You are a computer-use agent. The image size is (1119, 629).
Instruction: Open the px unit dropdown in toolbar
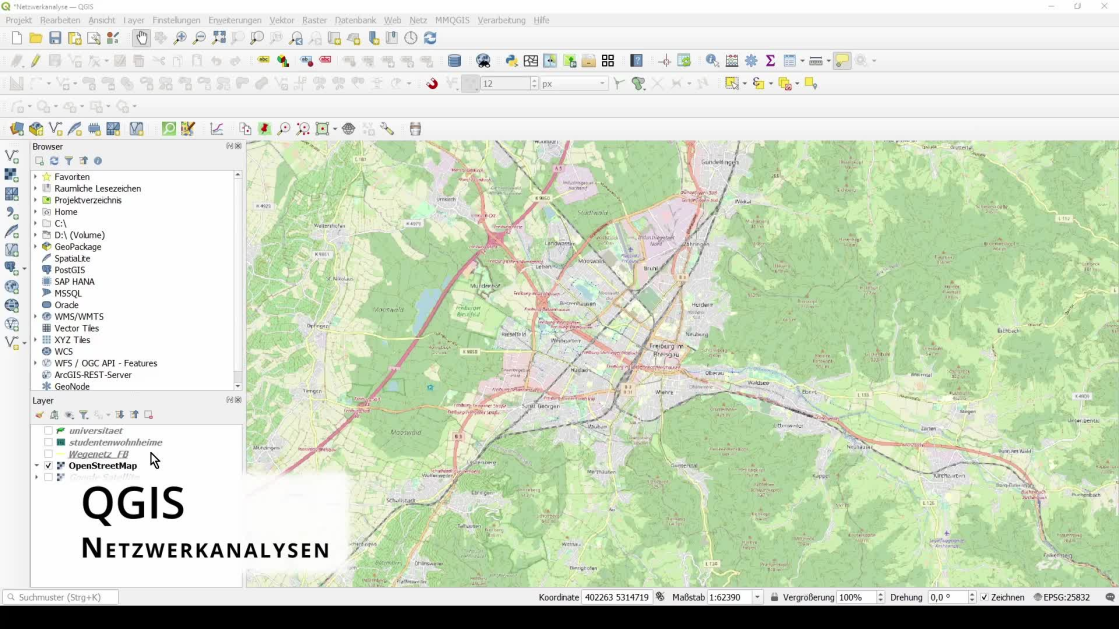(574, 84)
